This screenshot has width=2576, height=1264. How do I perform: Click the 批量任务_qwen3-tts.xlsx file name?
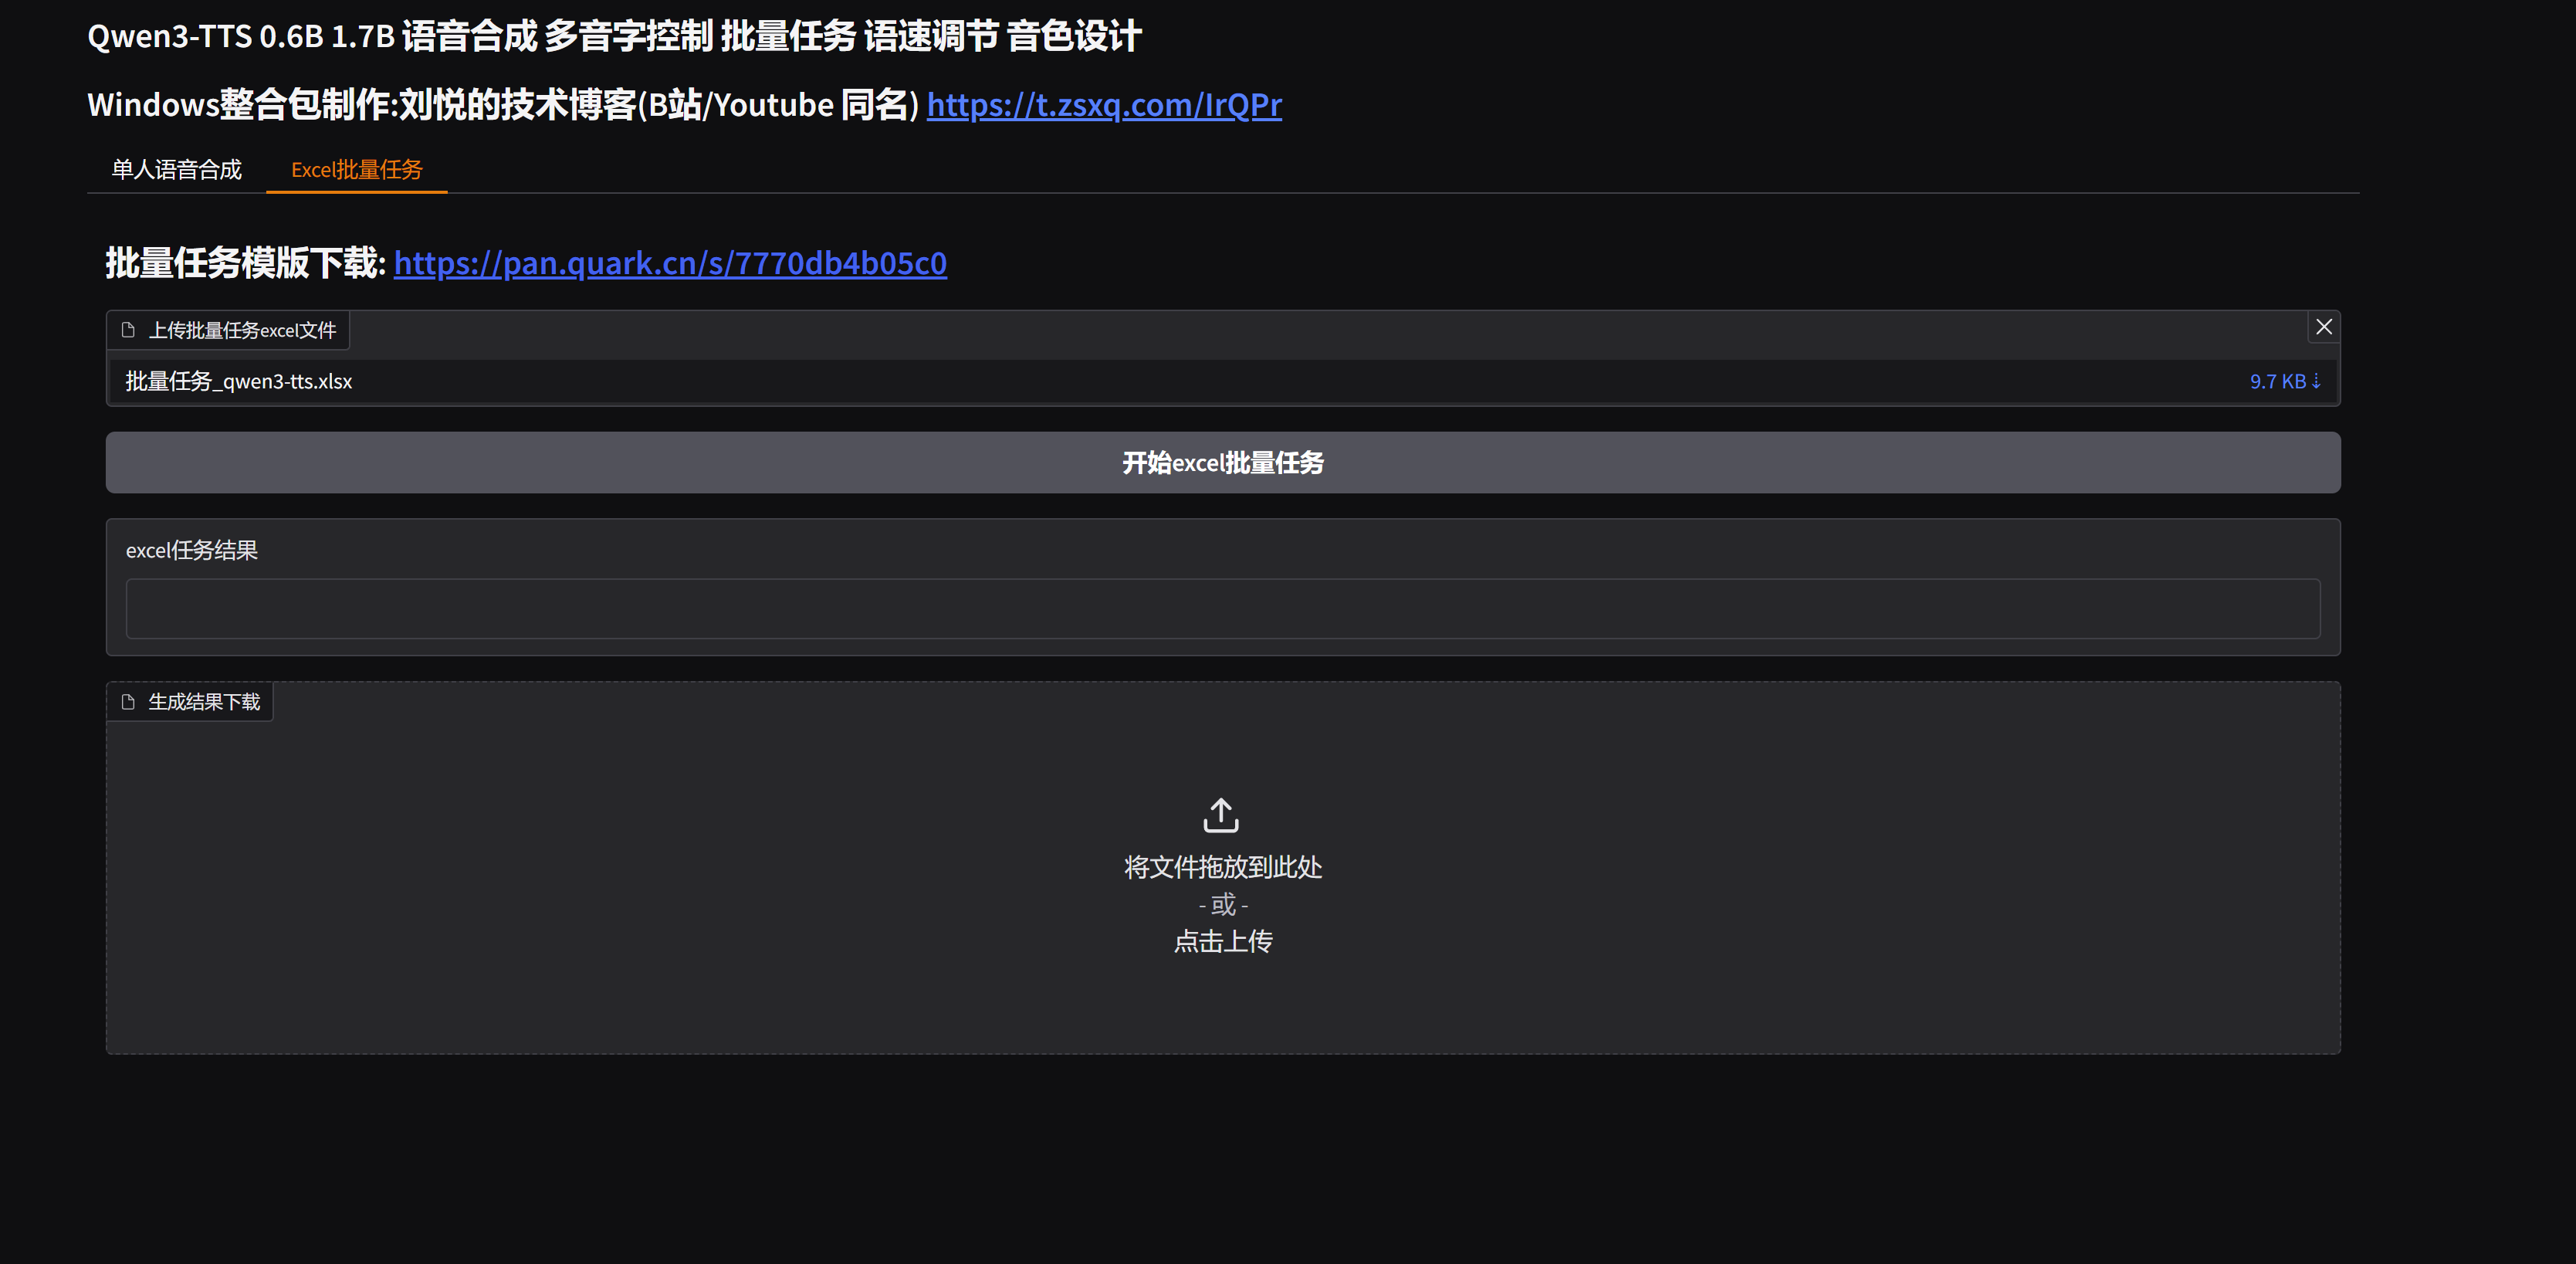(238, 381)
